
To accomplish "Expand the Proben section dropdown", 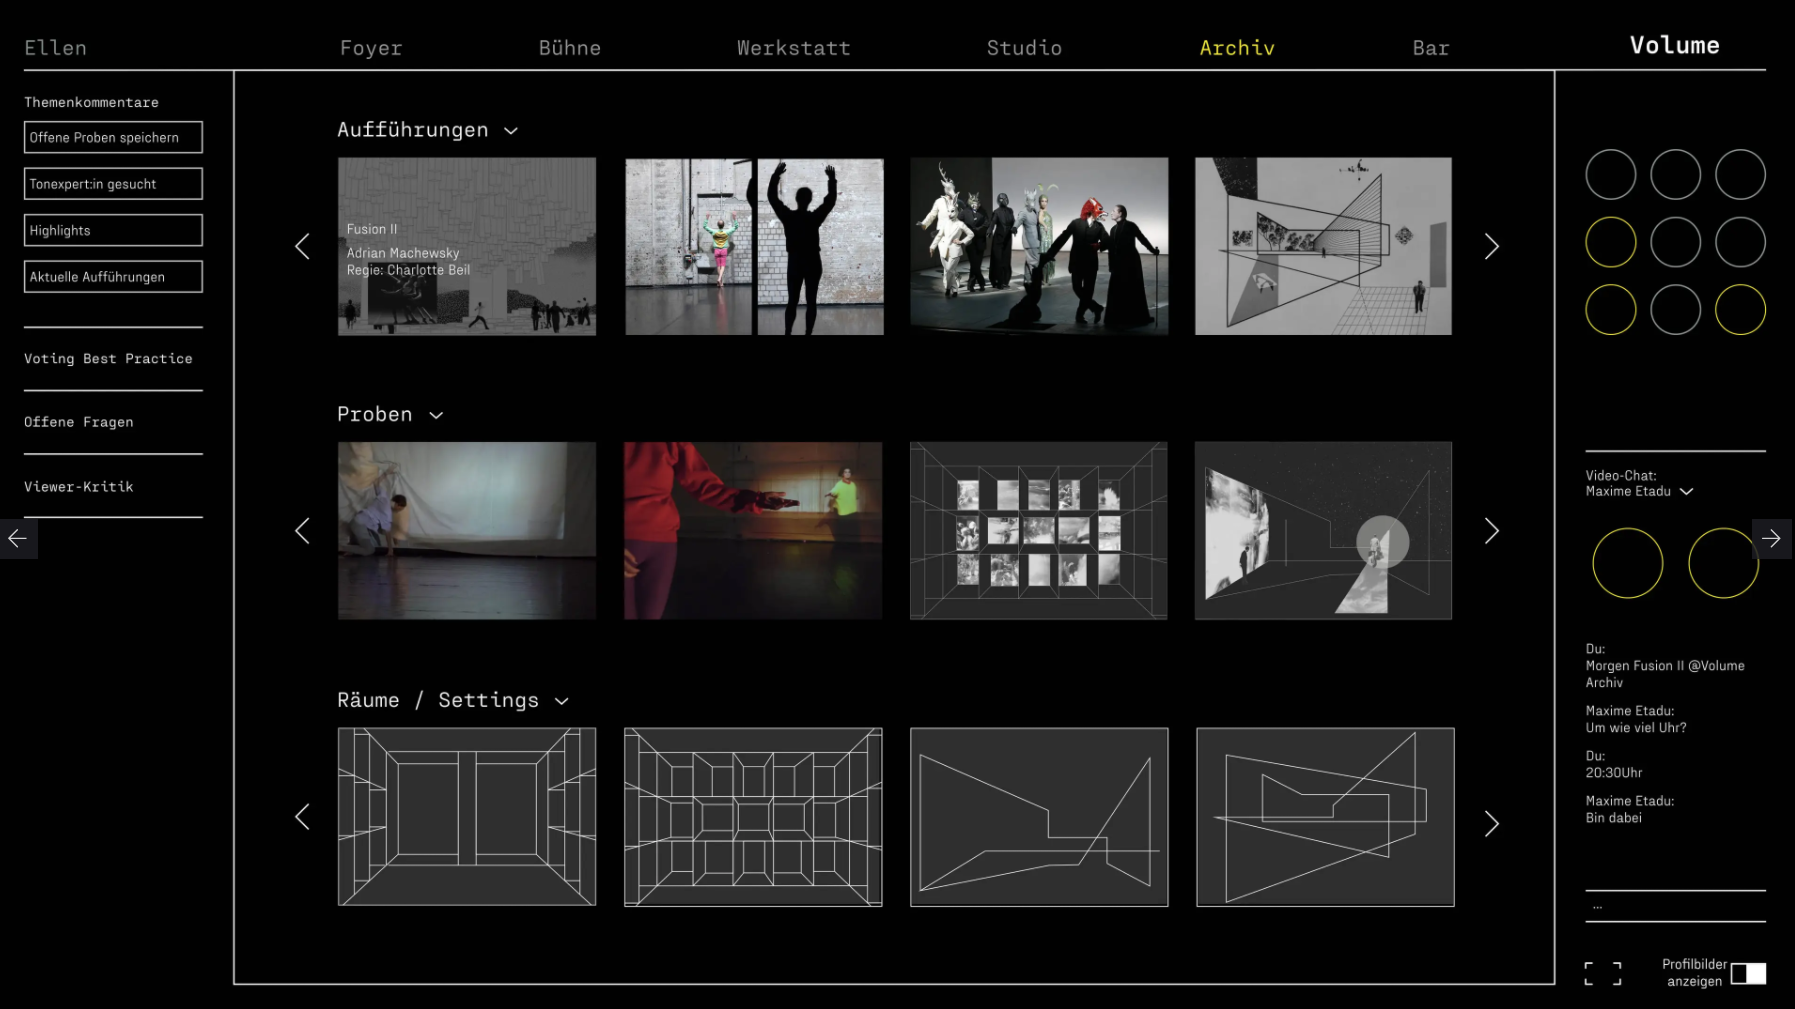I will click(x=436, y=415).
